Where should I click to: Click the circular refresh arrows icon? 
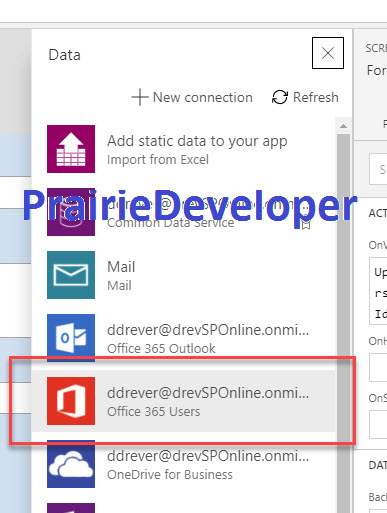280,97
